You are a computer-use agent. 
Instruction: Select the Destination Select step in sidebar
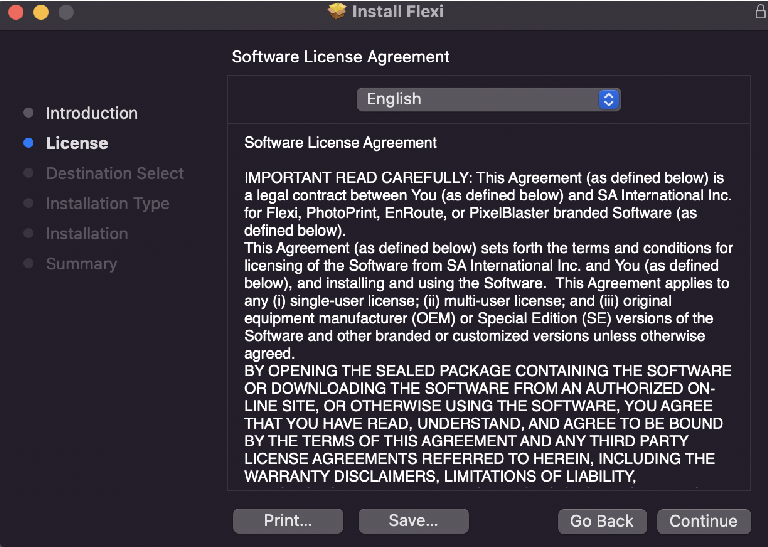click(114, 173)
